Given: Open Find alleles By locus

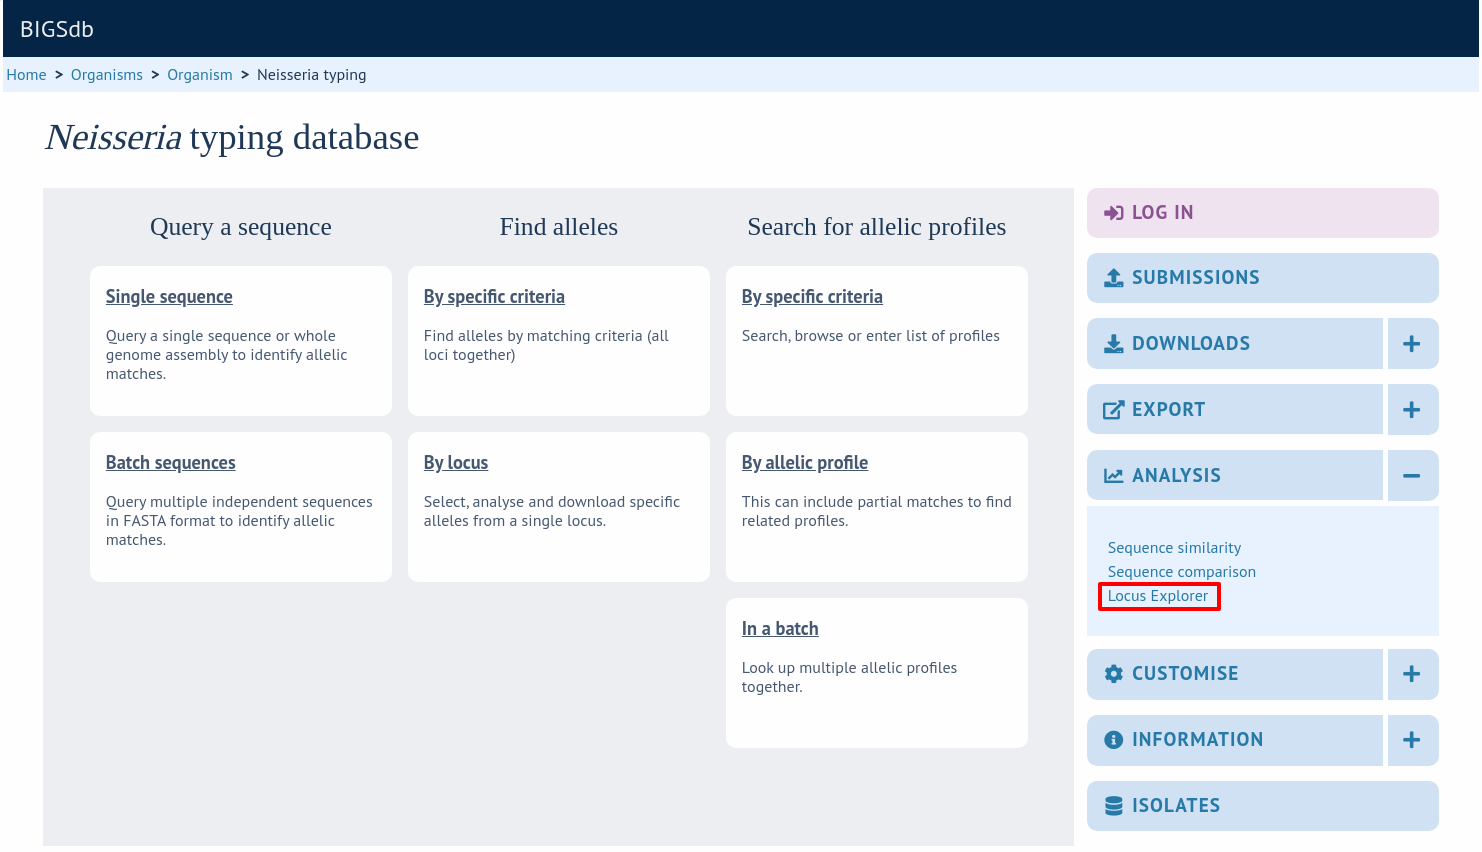Looking at the screenshot, I should [456, 463].
